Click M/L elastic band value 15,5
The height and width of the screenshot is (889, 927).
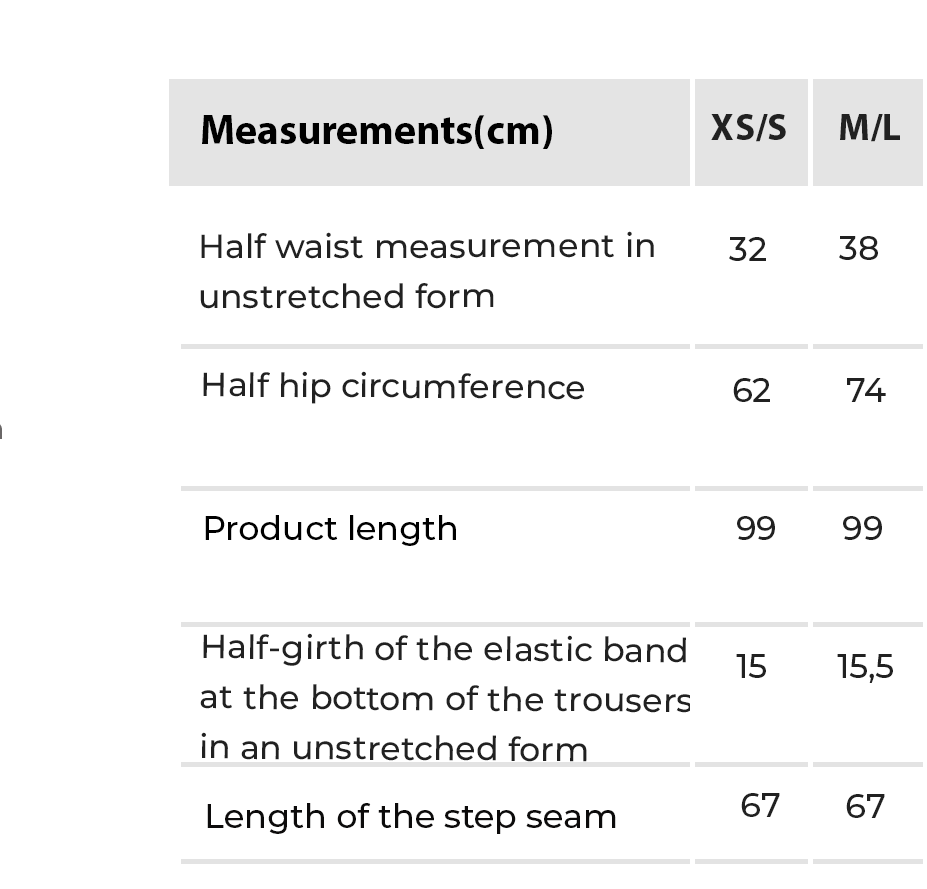click(865, 667)
